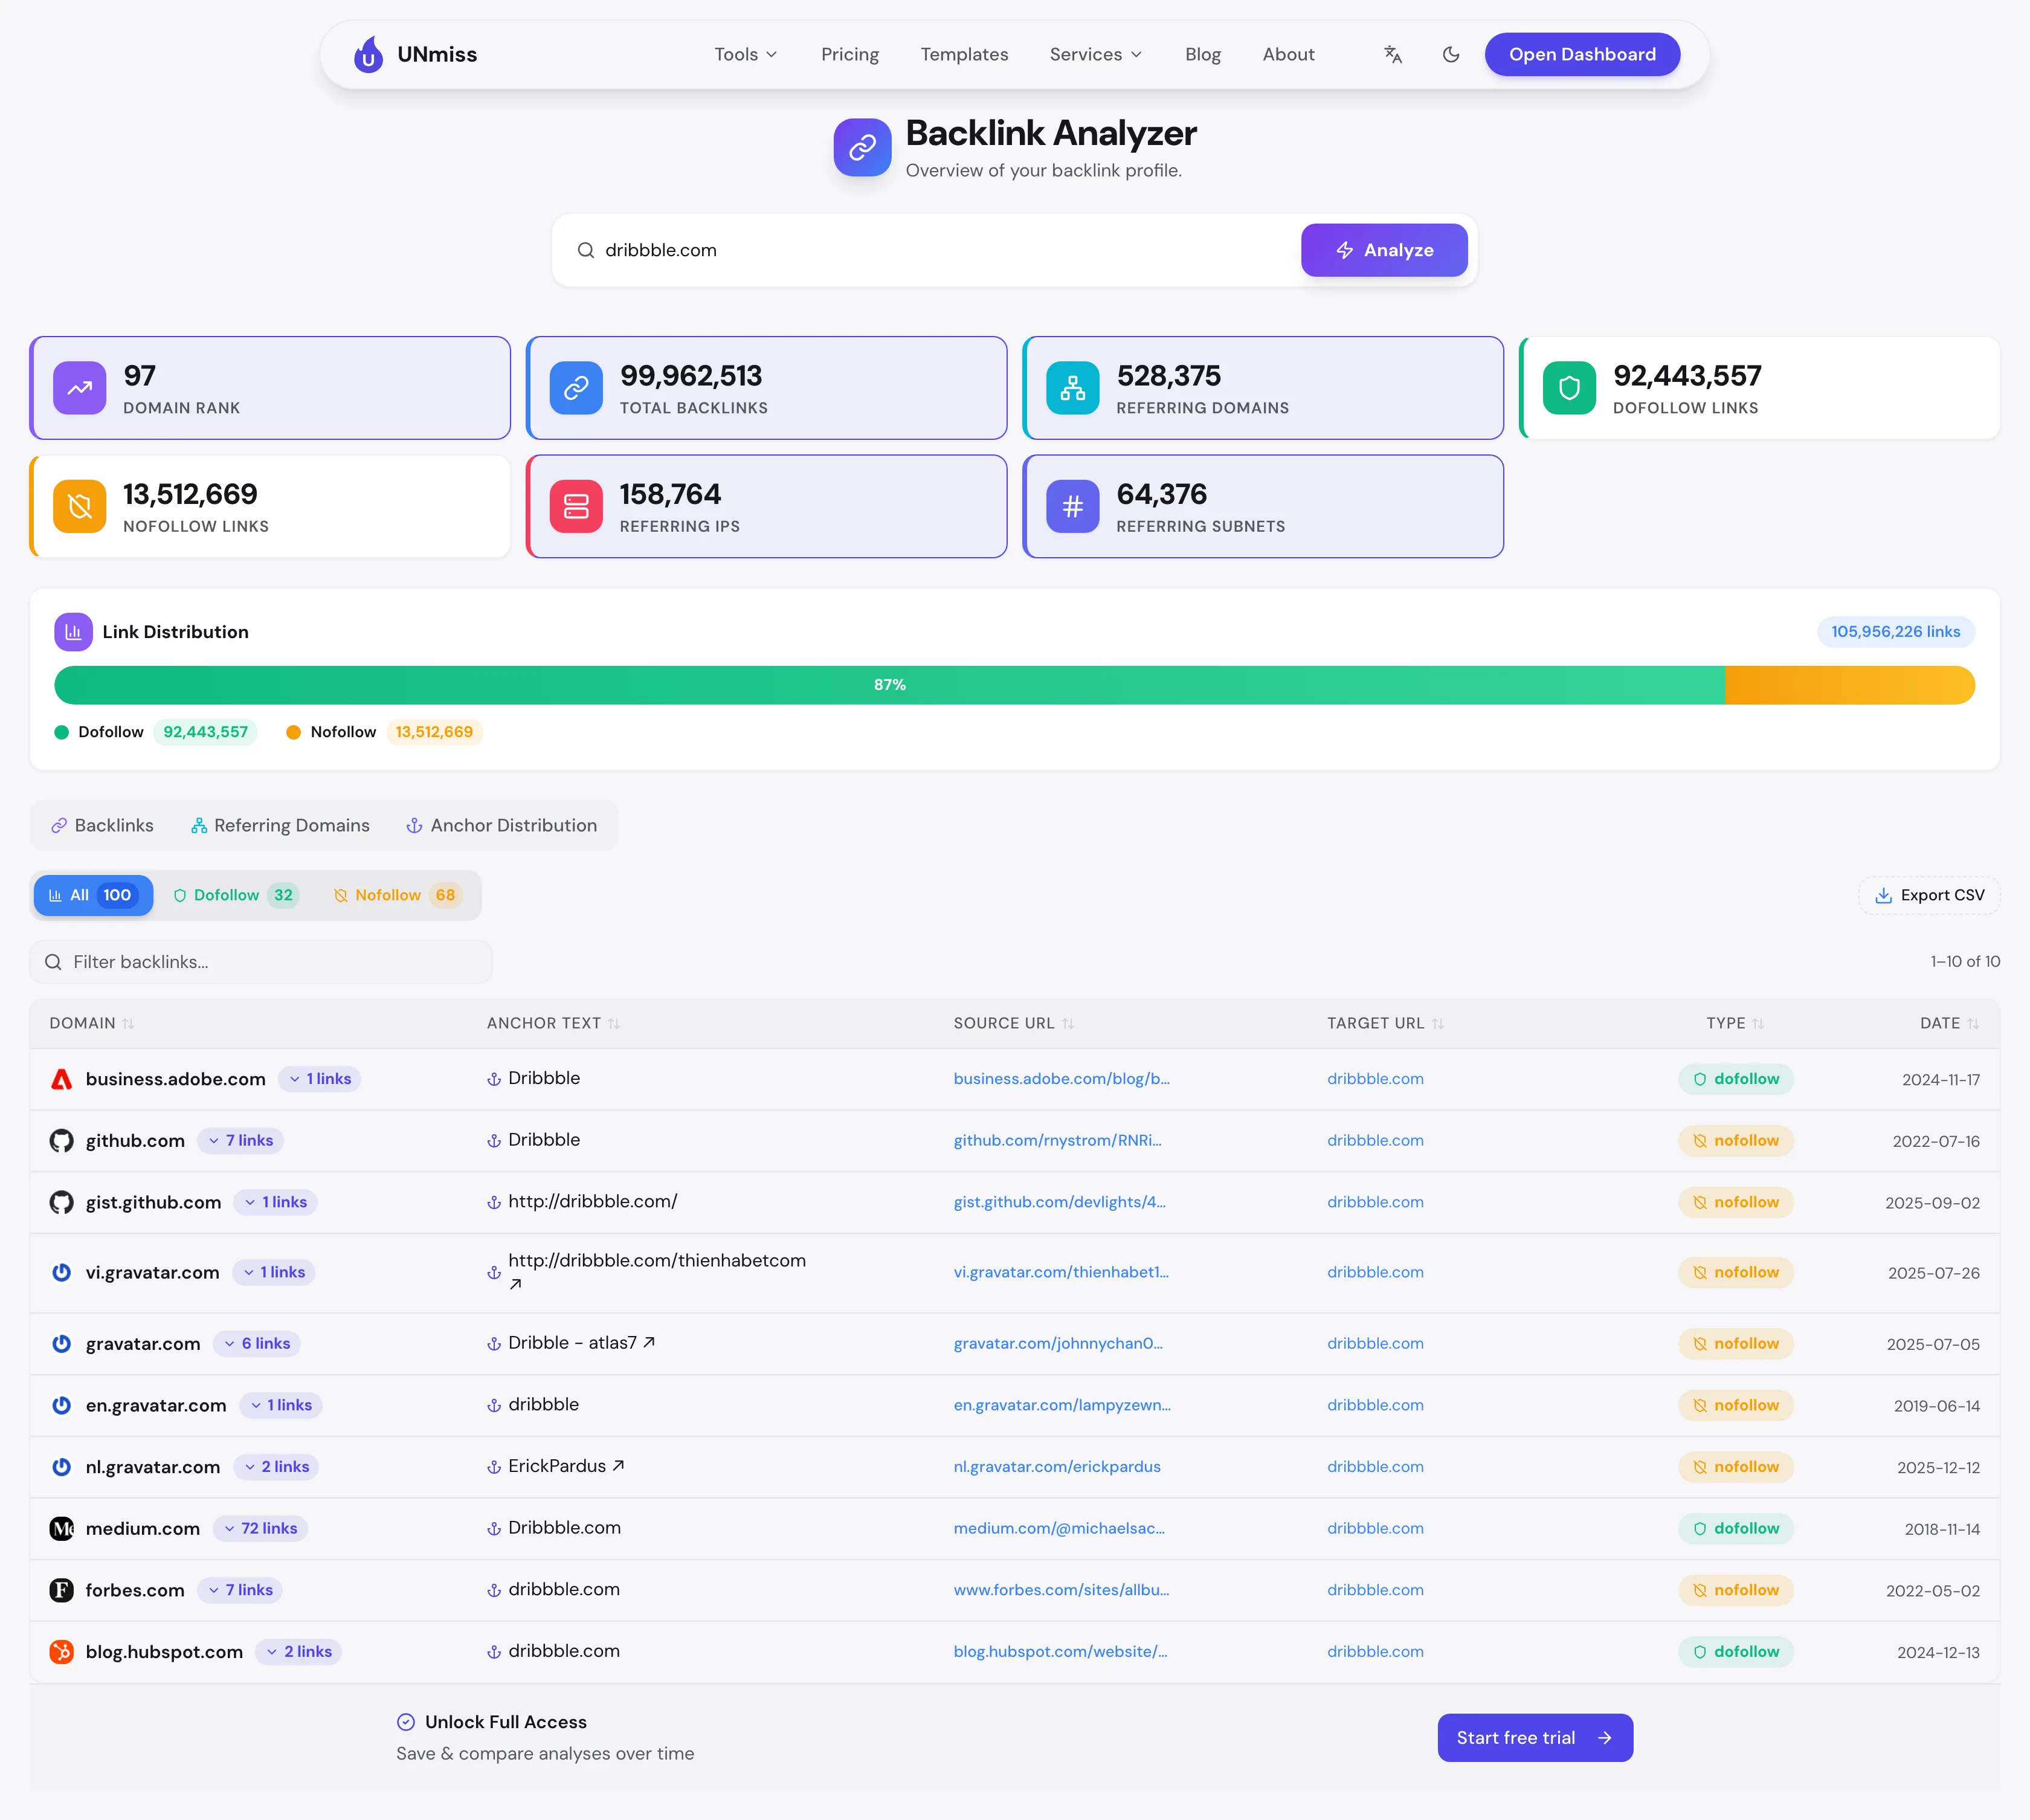Expand the 1 links chip for gist.github.com
This screenshot has height=1820, width=2030.
275,1202
